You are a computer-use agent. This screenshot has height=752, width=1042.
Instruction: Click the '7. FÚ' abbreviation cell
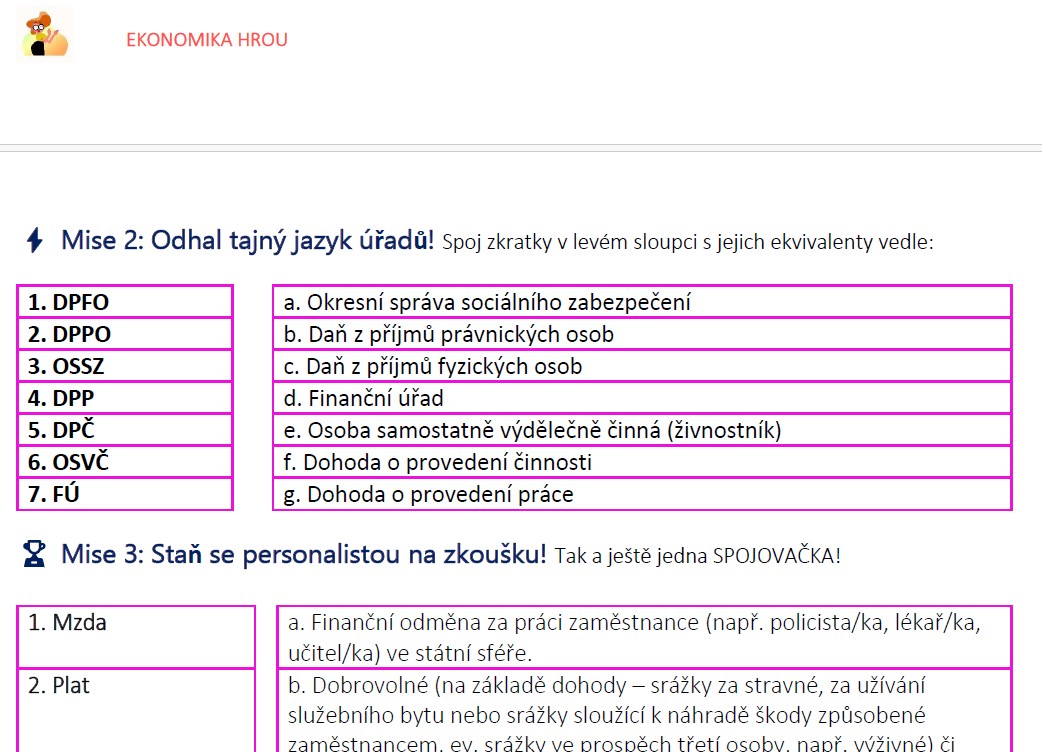tap(125, 494)
